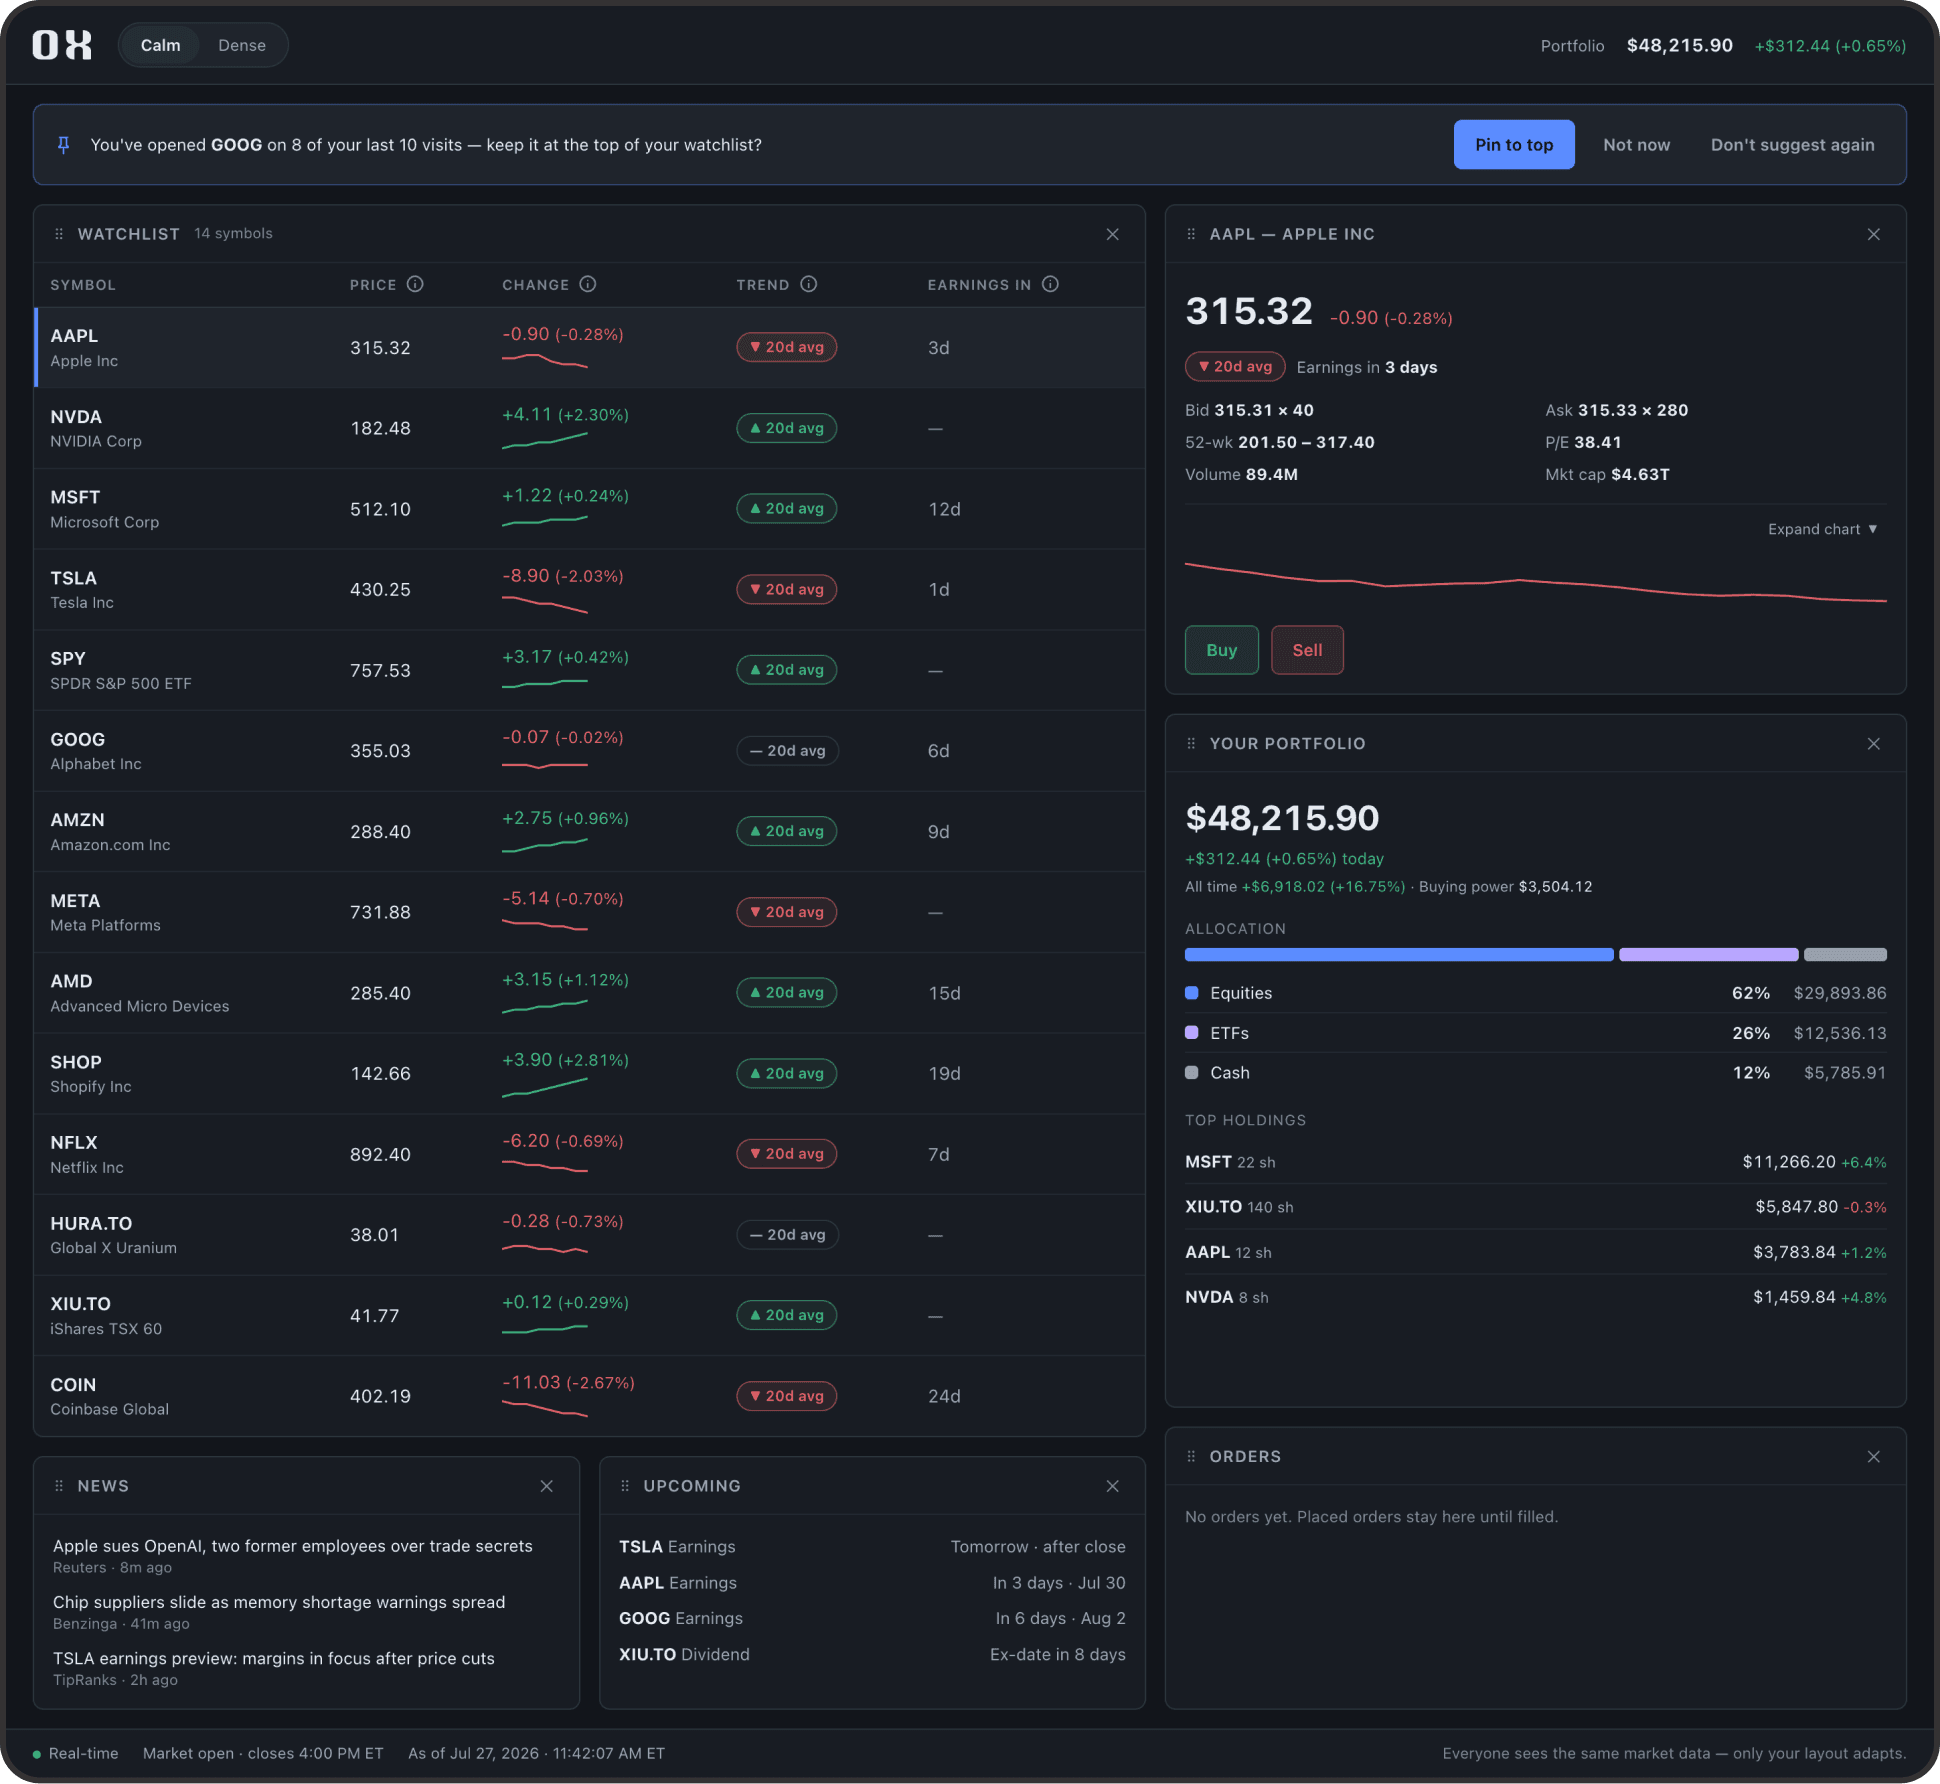Click the GOOG Earnings upcoming event
Screen dimensions: 1940x1784
coord(872,1618)
